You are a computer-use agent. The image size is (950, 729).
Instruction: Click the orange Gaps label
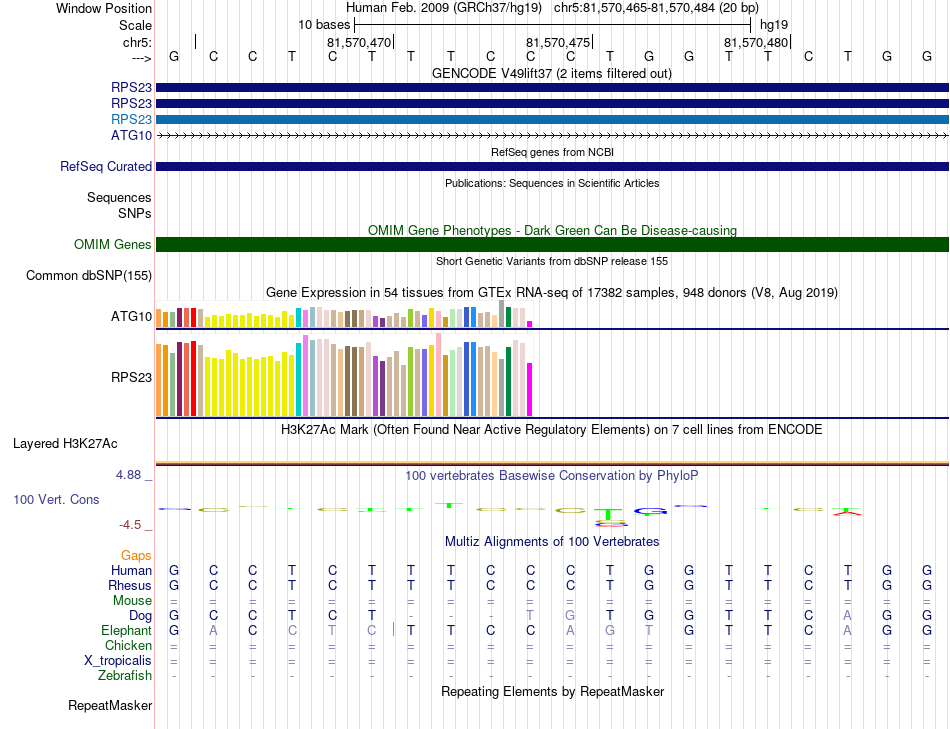[136, 556]
